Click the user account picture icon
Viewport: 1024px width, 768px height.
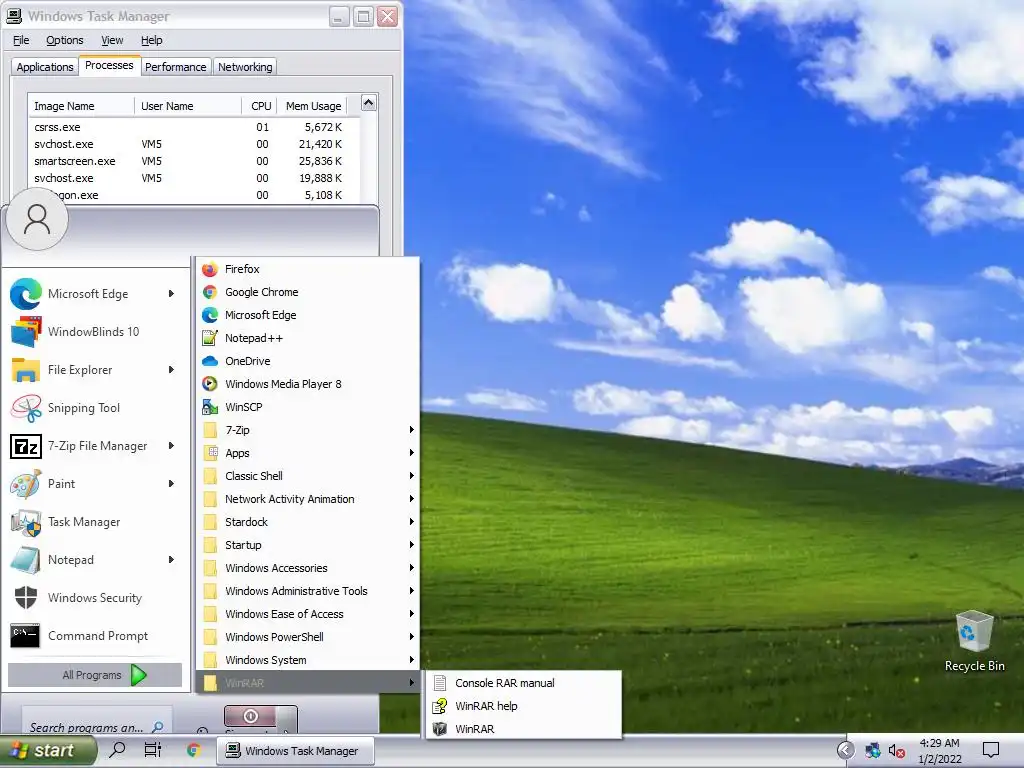37,219
